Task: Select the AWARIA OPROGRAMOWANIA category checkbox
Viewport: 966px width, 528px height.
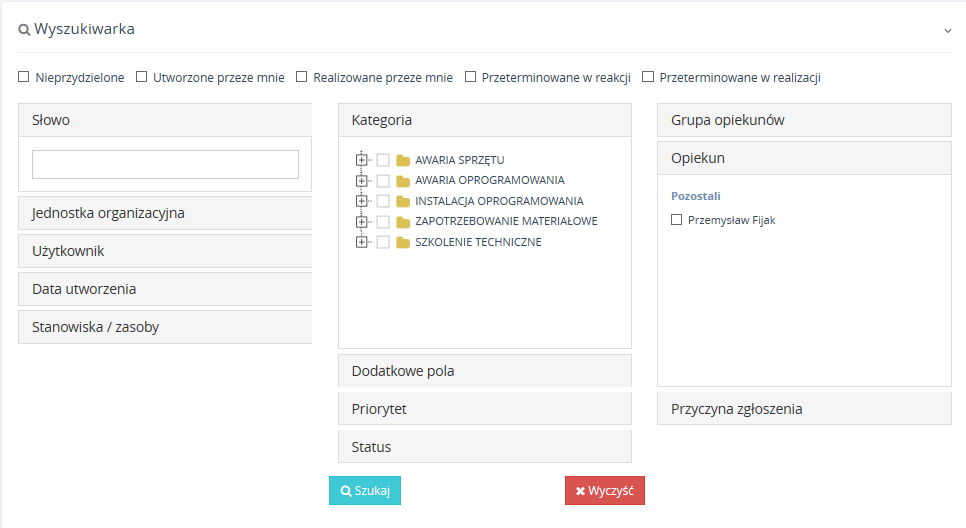Action: pyautogui.click(x=383, y=181)
